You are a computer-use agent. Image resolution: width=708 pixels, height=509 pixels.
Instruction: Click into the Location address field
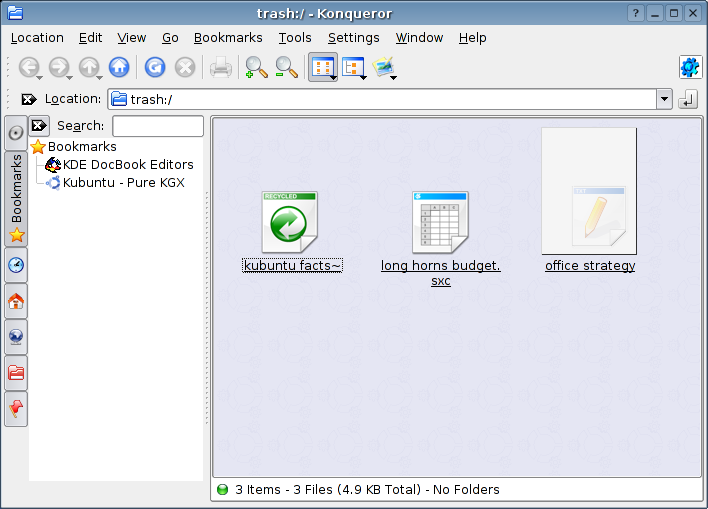click(x=382, y=99)
